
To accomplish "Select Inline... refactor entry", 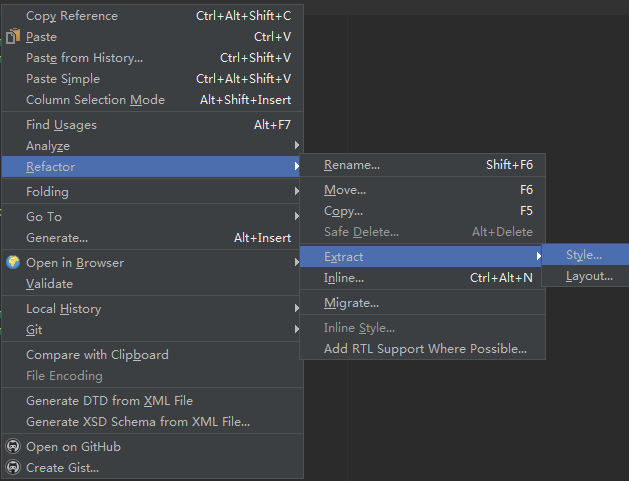I will coord(422,278).
